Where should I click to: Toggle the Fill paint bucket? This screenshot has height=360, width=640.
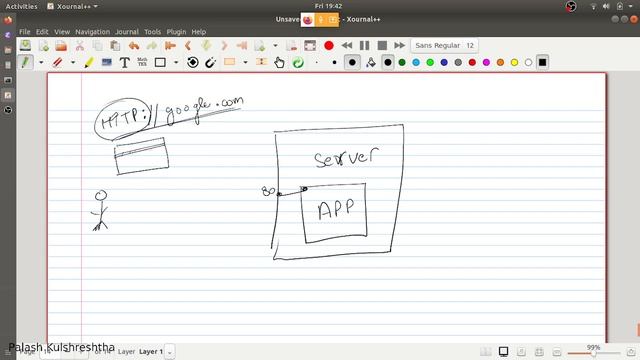[371, 62]
